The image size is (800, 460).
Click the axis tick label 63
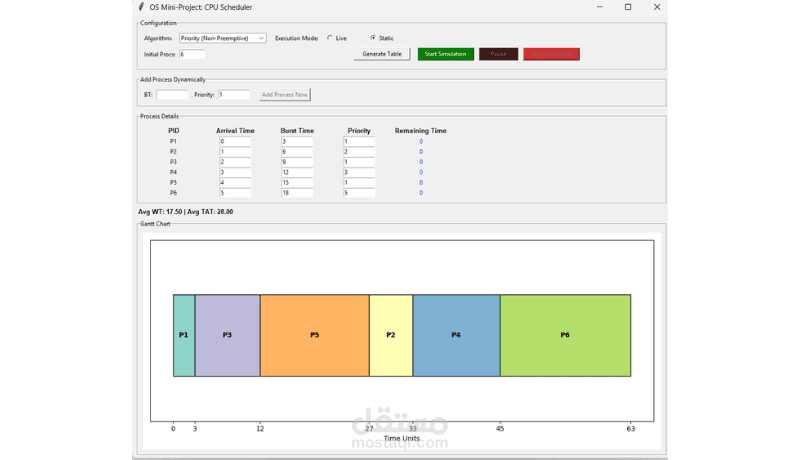tap(631, 429)
